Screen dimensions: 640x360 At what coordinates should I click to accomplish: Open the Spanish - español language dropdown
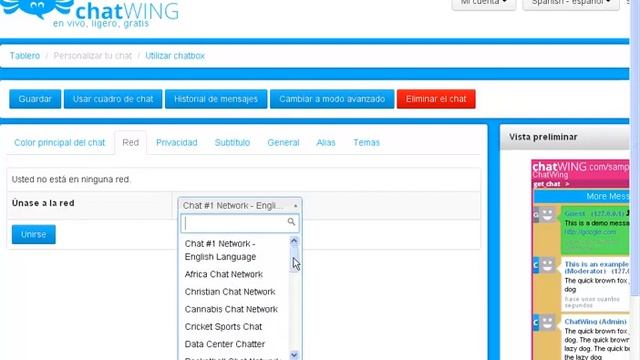pyautogui.click(x=571, y=3)
